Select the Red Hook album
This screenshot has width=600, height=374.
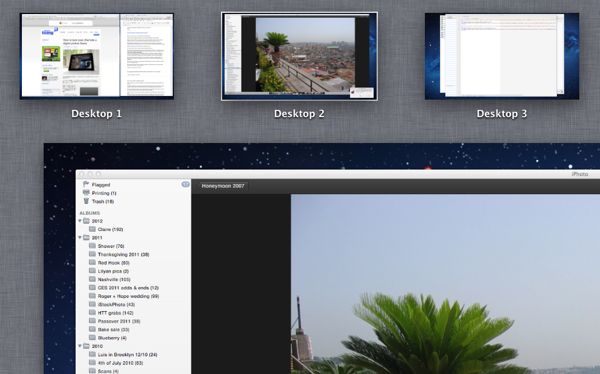point(114,263)
